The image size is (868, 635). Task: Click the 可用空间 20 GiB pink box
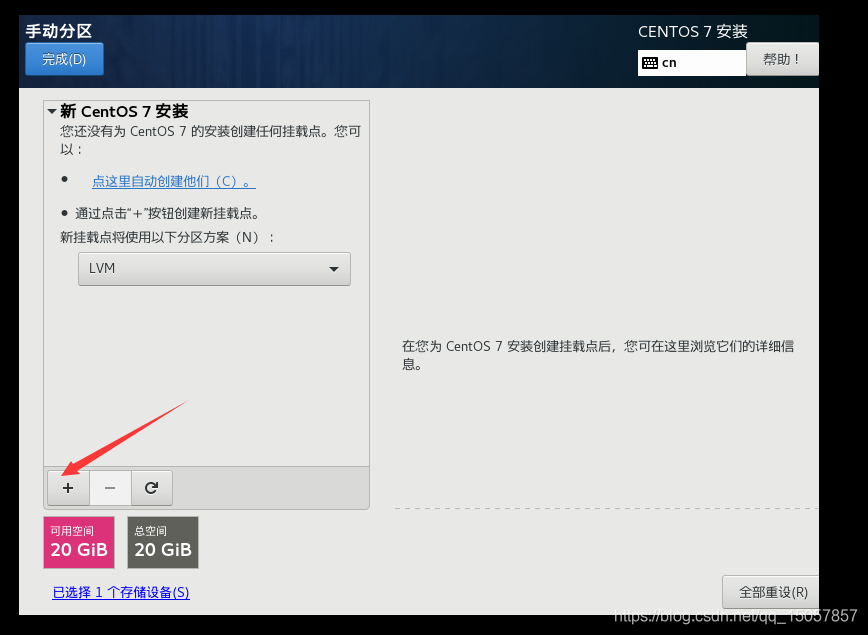tap(79, 543)
